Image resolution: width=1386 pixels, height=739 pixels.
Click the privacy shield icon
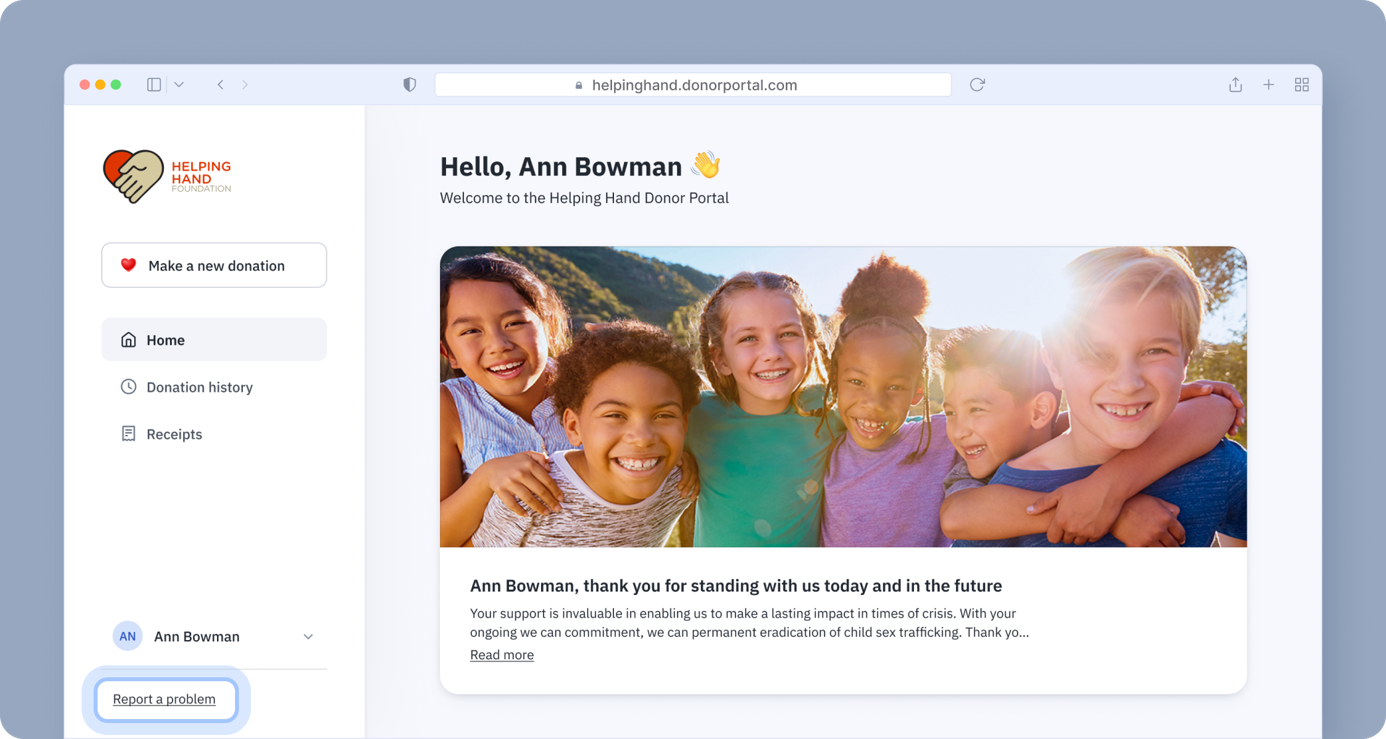[409, 85]
